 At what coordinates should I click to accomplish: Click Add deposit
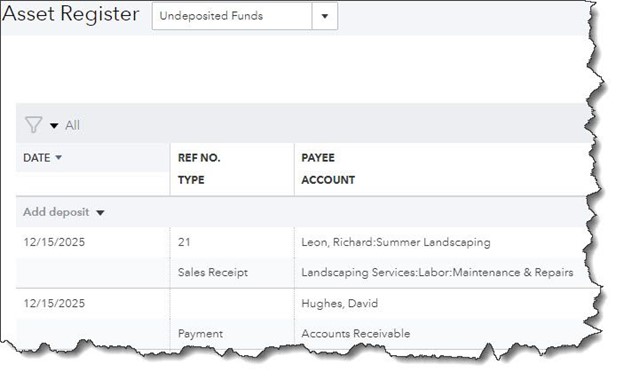(56, 212)
